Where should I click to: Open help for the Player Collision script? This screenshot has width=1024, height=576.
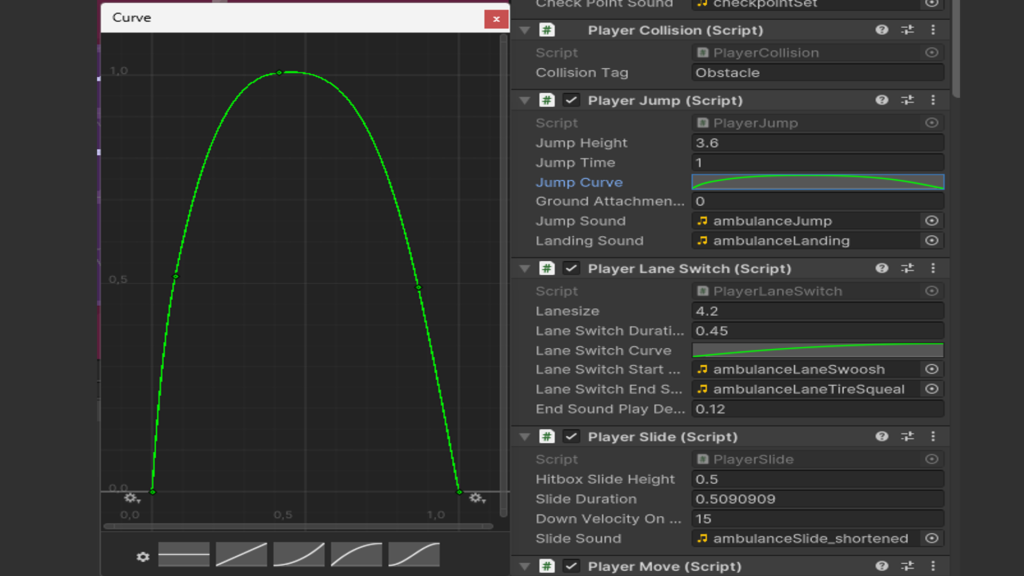point(880,30)
